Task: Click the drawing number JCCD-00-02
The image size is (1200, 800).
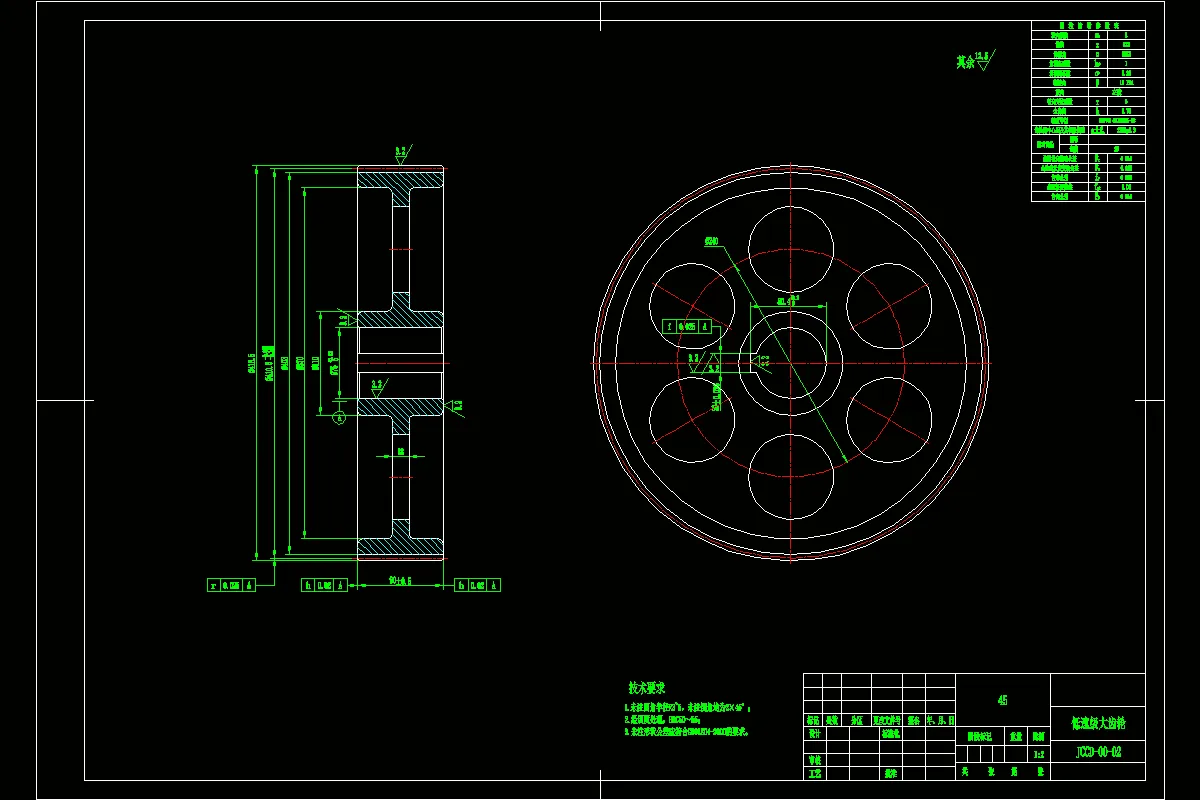Action: tap(1098, 752)
